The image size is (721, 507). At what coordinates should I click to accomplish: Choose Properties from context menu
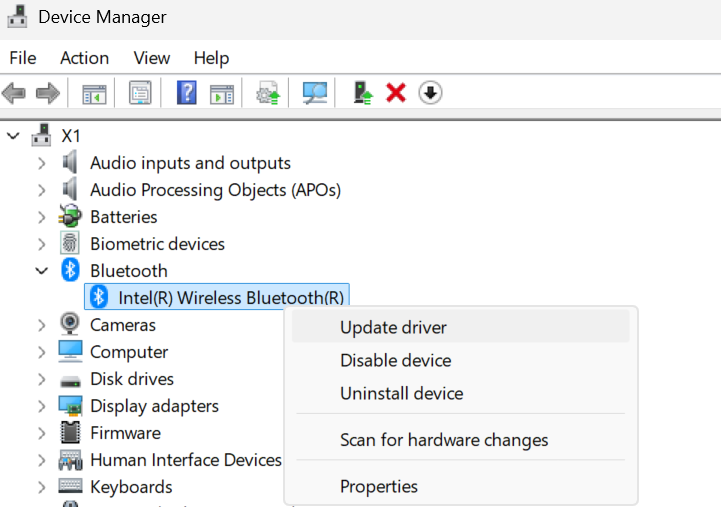point(461,486)
